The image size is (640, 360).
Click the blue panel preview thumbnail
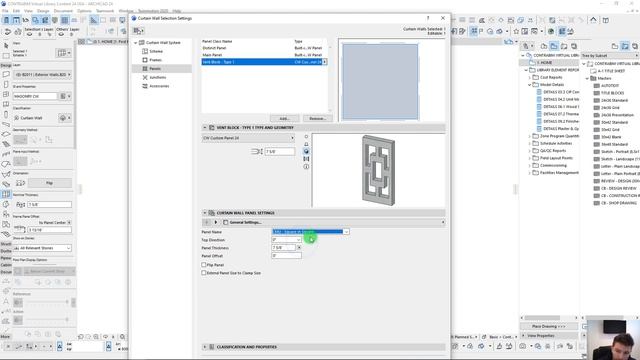click(x=380, y=82)
